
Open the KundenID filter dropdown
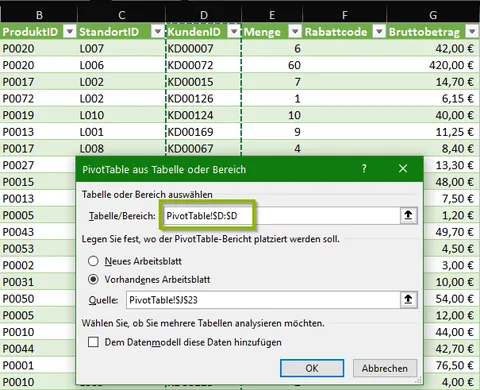(234, 32)
